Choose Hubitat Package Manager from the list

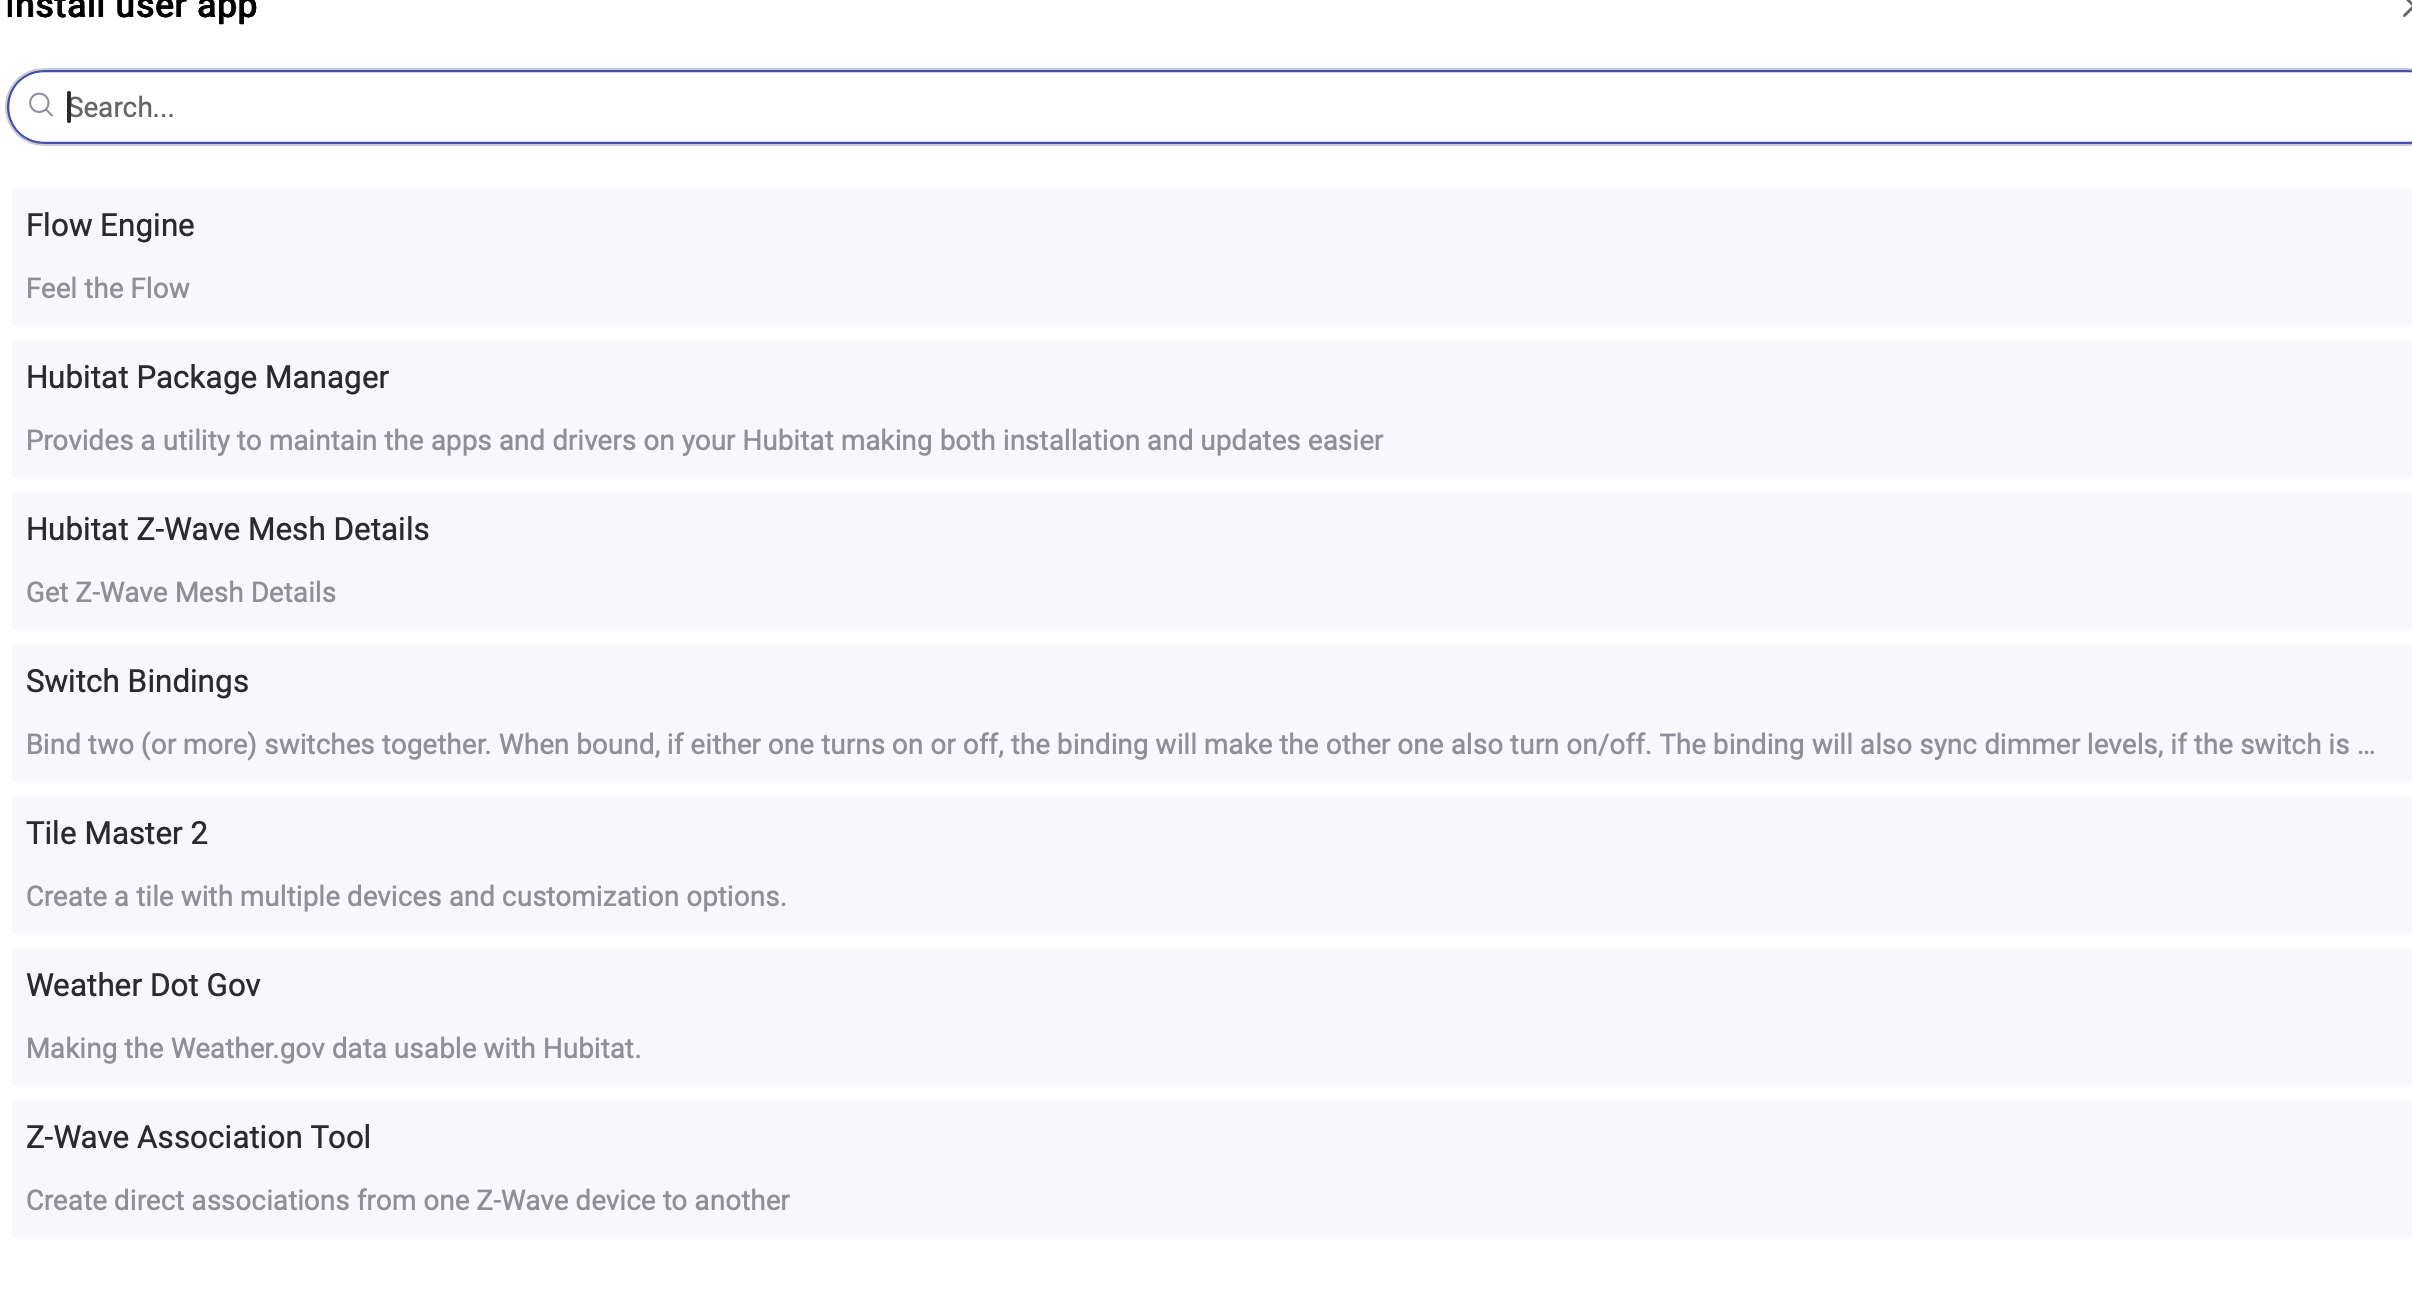[207, 378]
